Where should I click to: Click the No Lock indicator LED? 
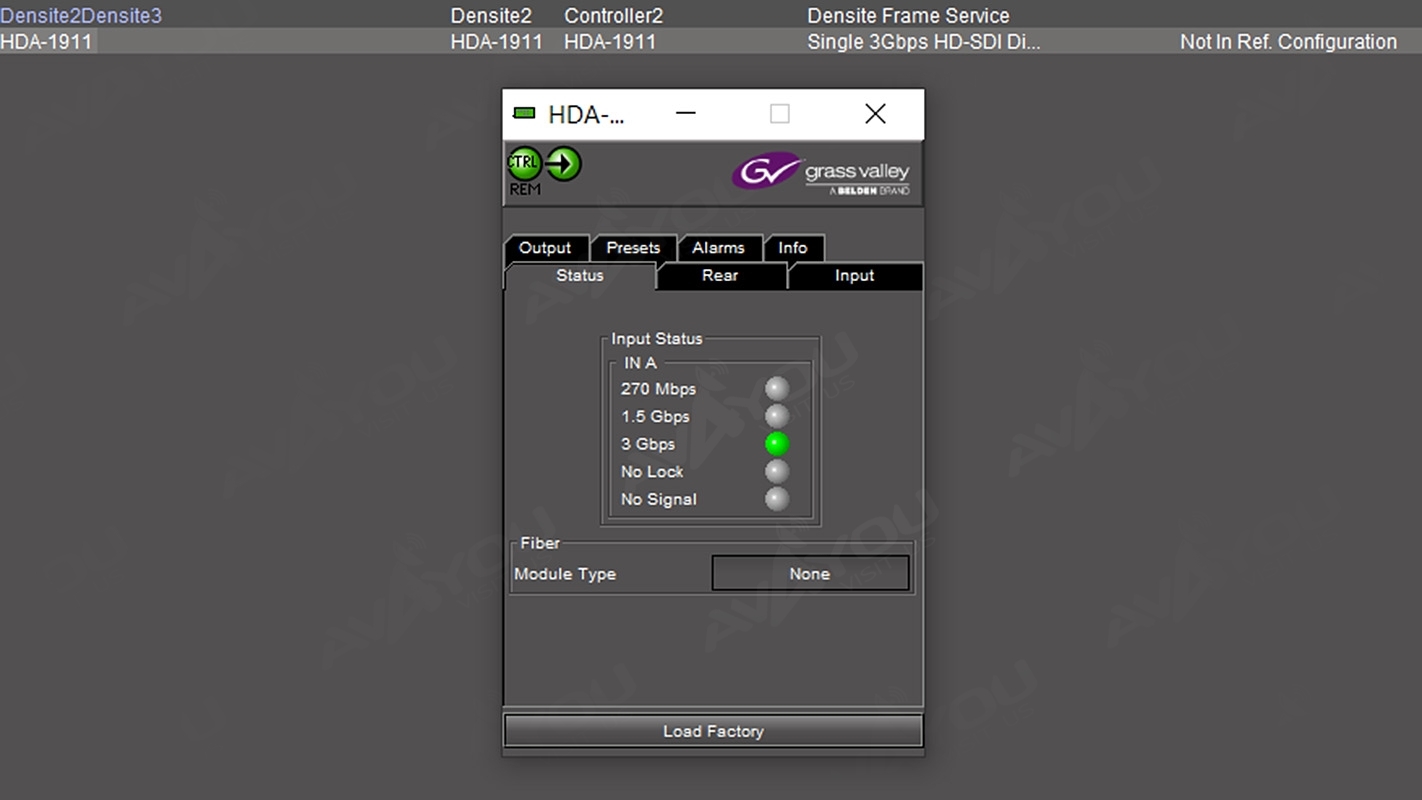(777, 472)
